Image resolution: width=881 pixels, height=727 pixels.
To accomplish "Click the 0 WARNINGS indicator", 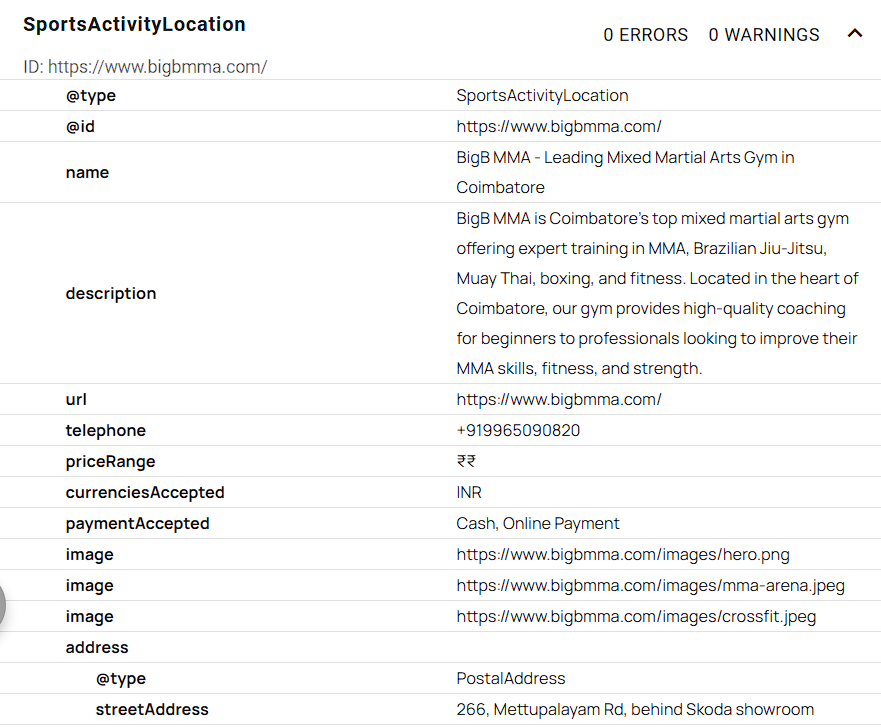I will click(763, 34).
